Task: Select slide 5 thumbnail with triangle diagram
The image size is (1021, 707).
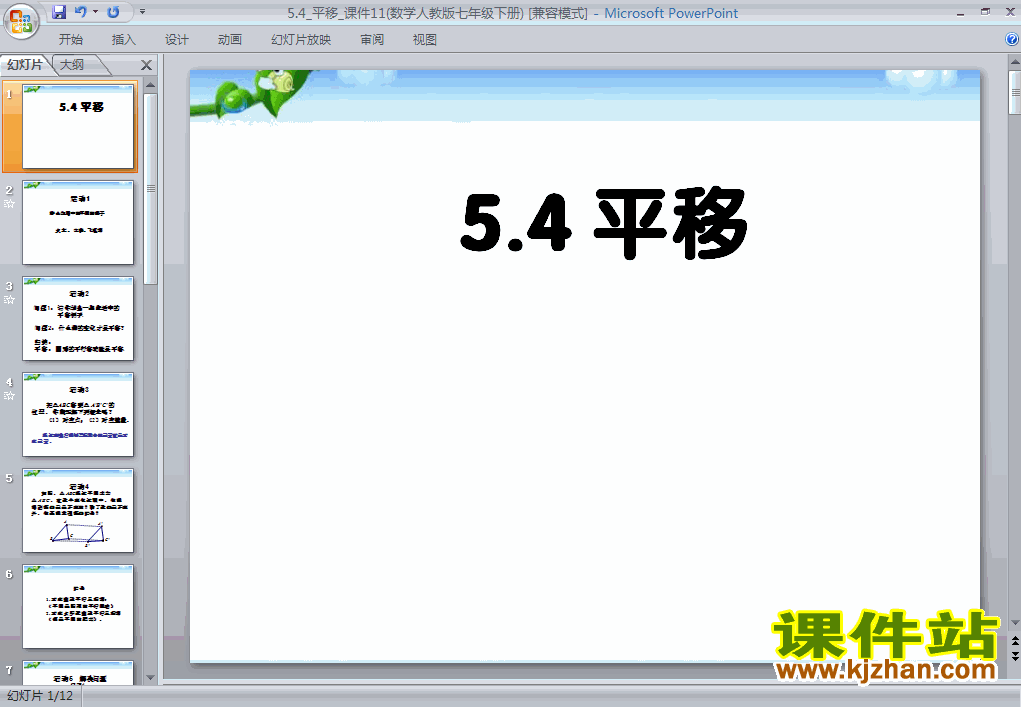Action: click(x=78, y=510)
